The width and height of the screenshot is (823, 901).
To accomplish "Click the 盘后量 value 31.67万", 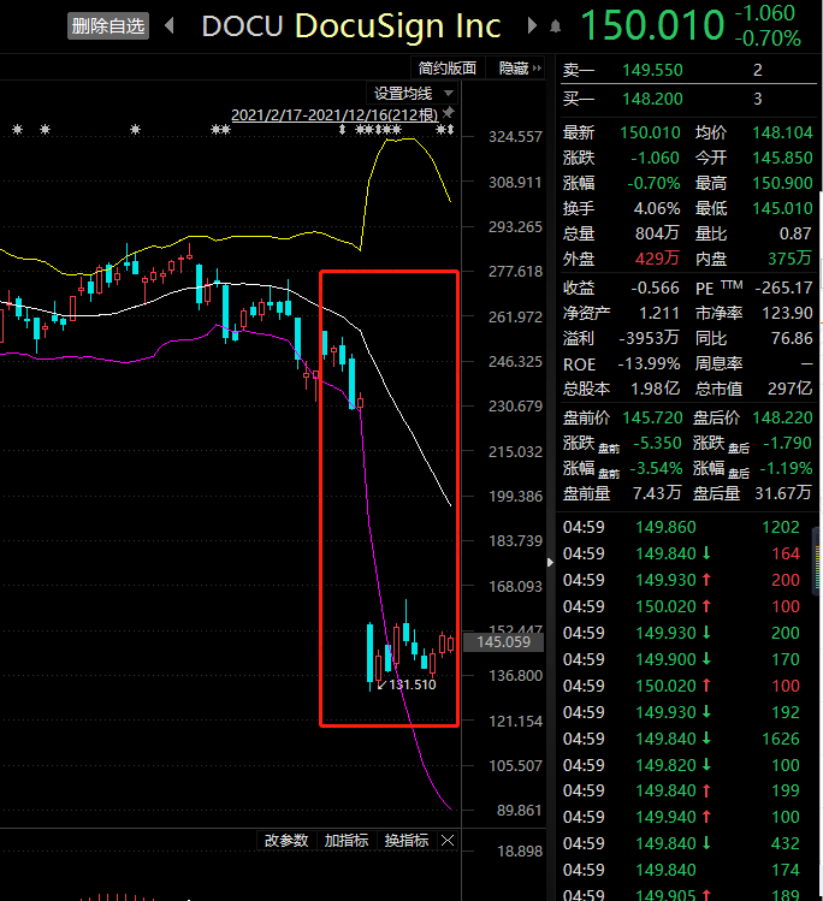I will click(x=783, y=493).
